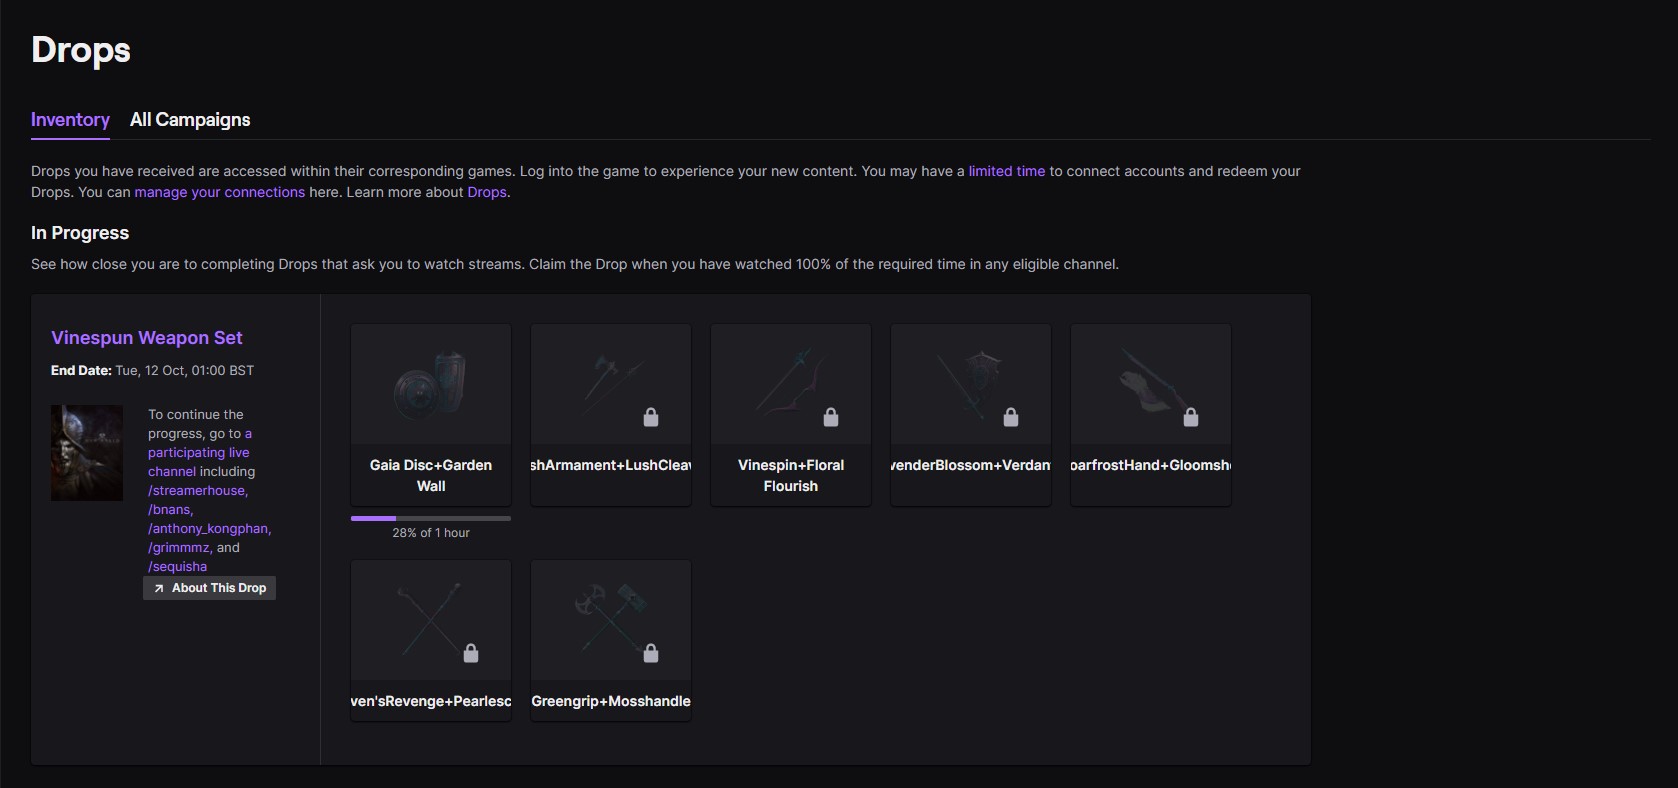Click the Greengrip+Mosshandle axe icon
Screen dimensions: 1678x788
click(610, 620)
